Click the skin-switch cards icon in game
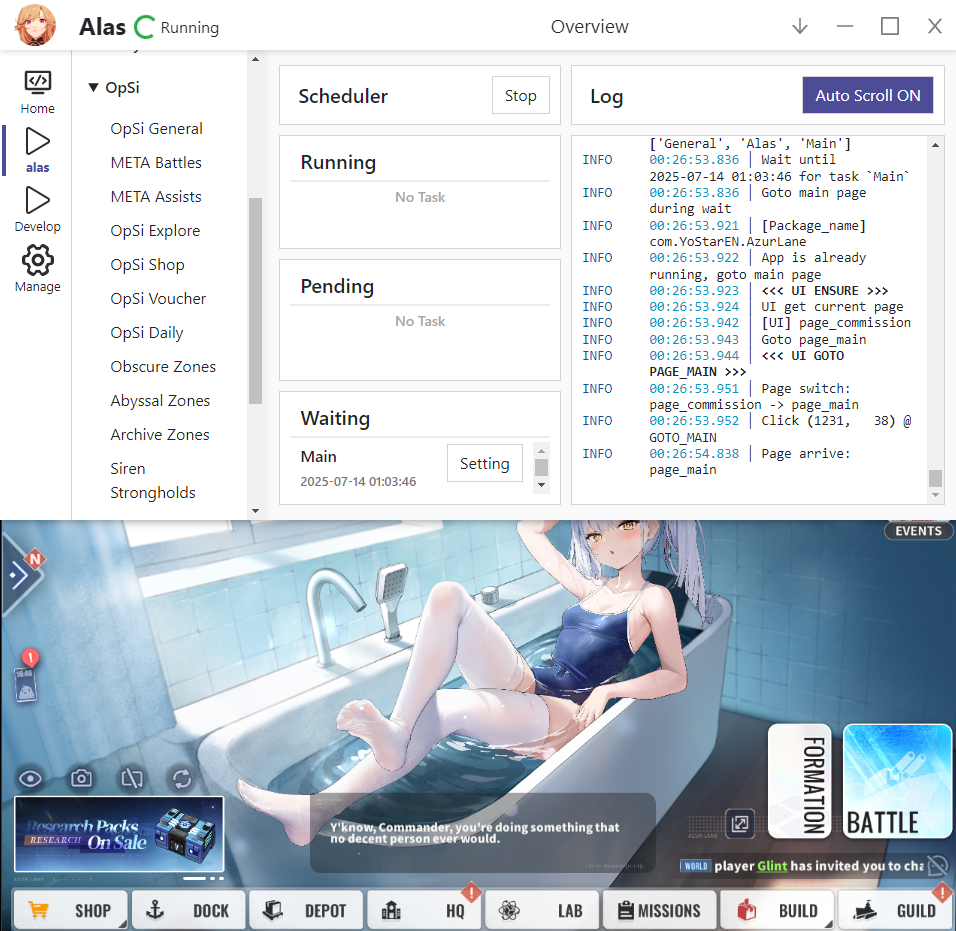 click(x=132, y=778)
